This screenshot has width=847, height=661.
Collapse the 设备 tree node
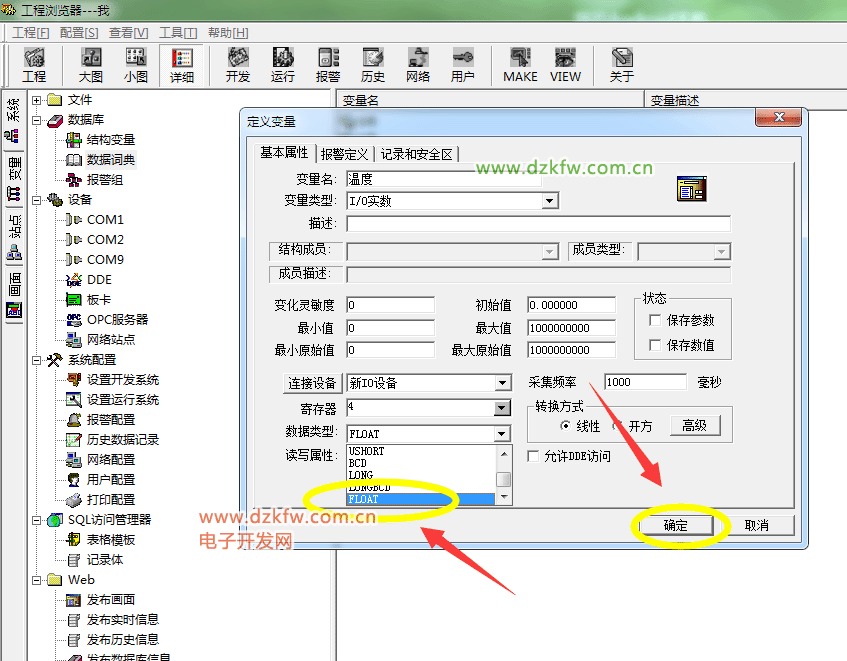(37, 200)
